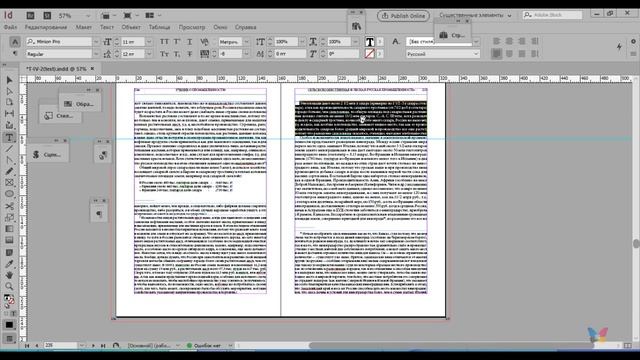Go to the last page button
The image size is (640, 360).
coord(103,346)
